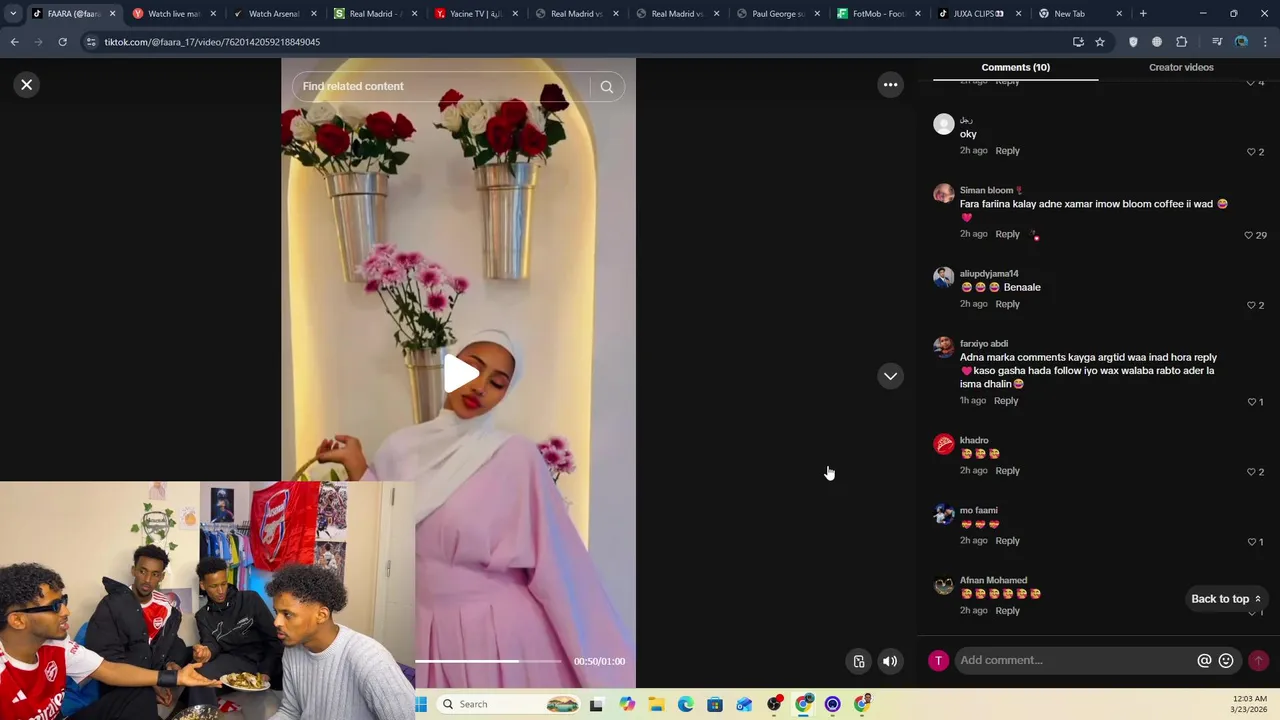Open farxiyo abdi's profile avatar
The width and height of the screenshot is (1280, 720).
[x=944, y=347]
